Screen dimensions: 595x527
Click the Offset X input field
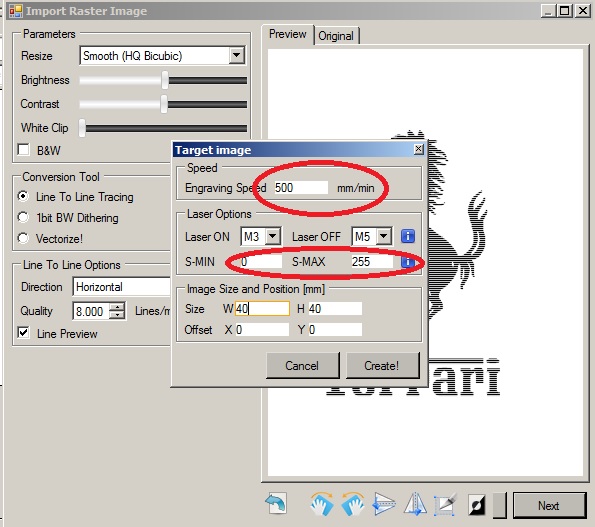262,329
